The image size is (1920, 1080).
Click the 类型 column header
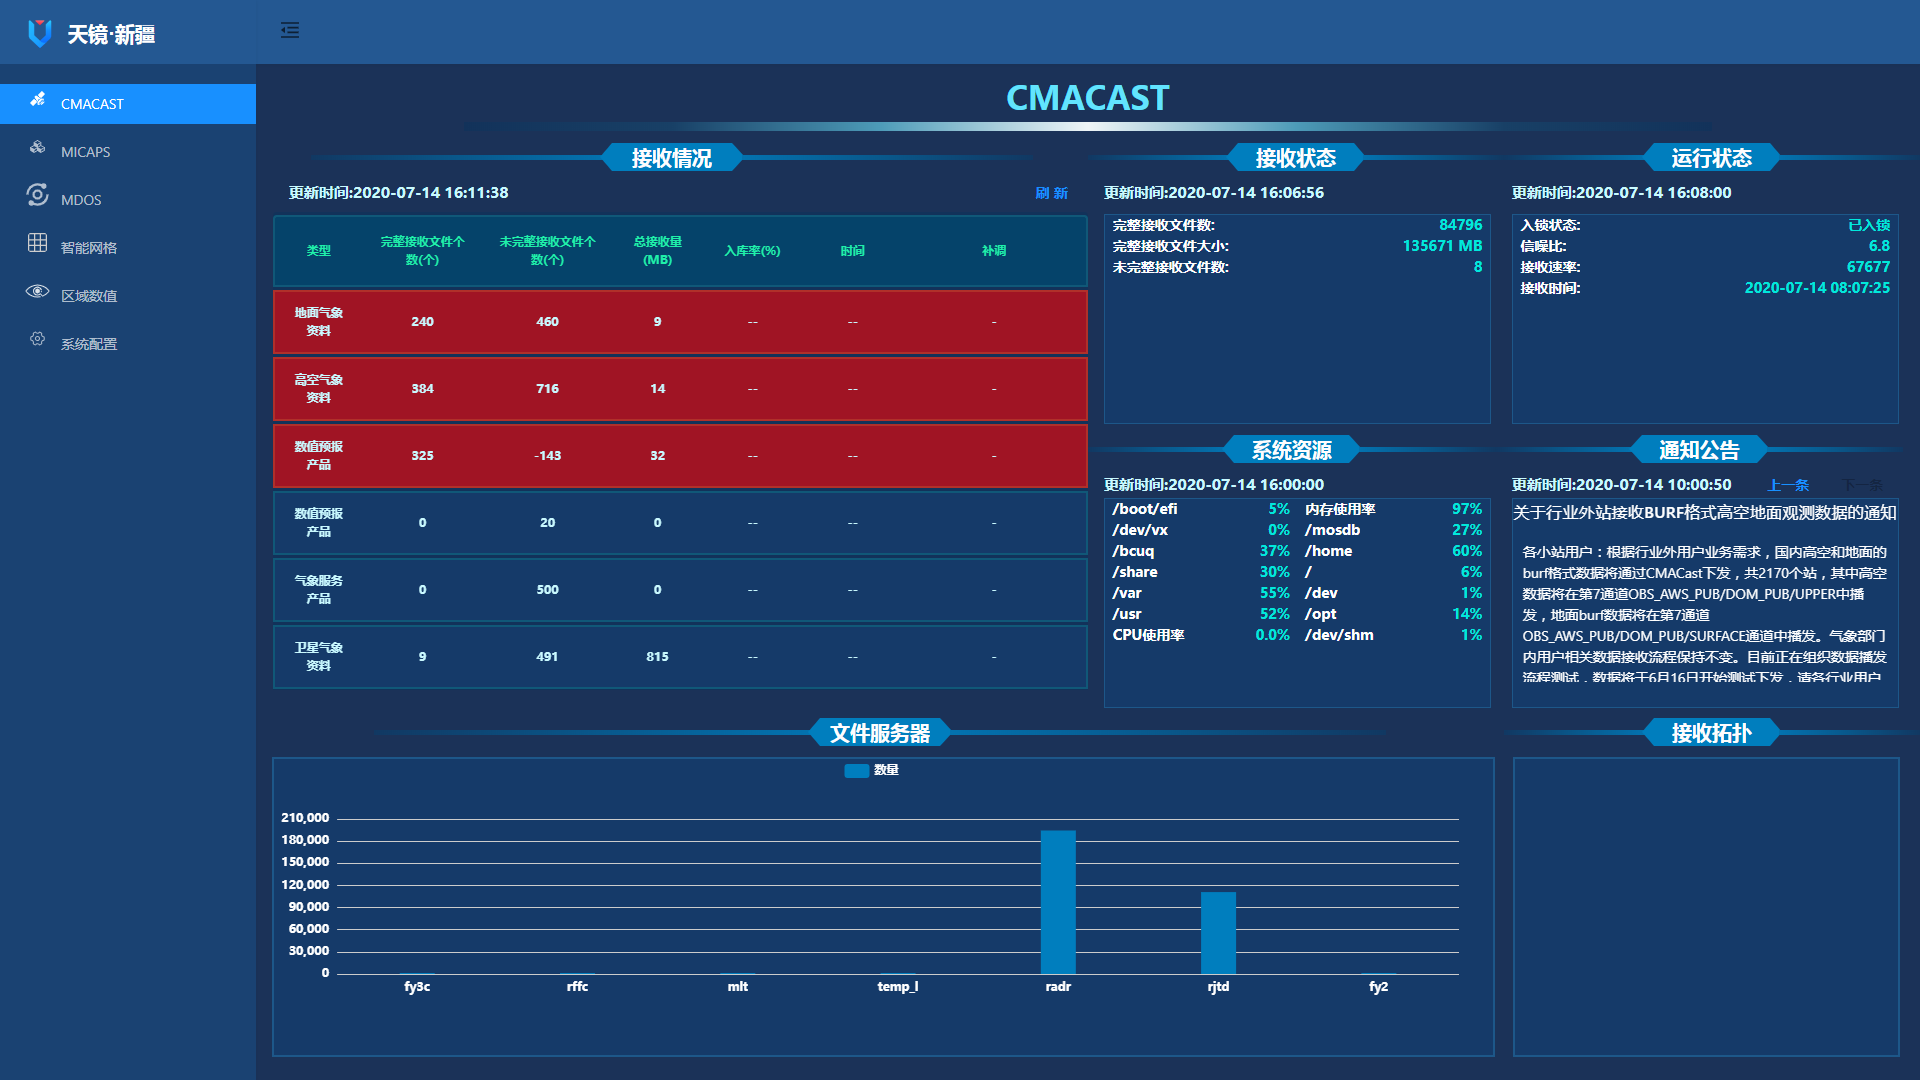tap(318, 251)
